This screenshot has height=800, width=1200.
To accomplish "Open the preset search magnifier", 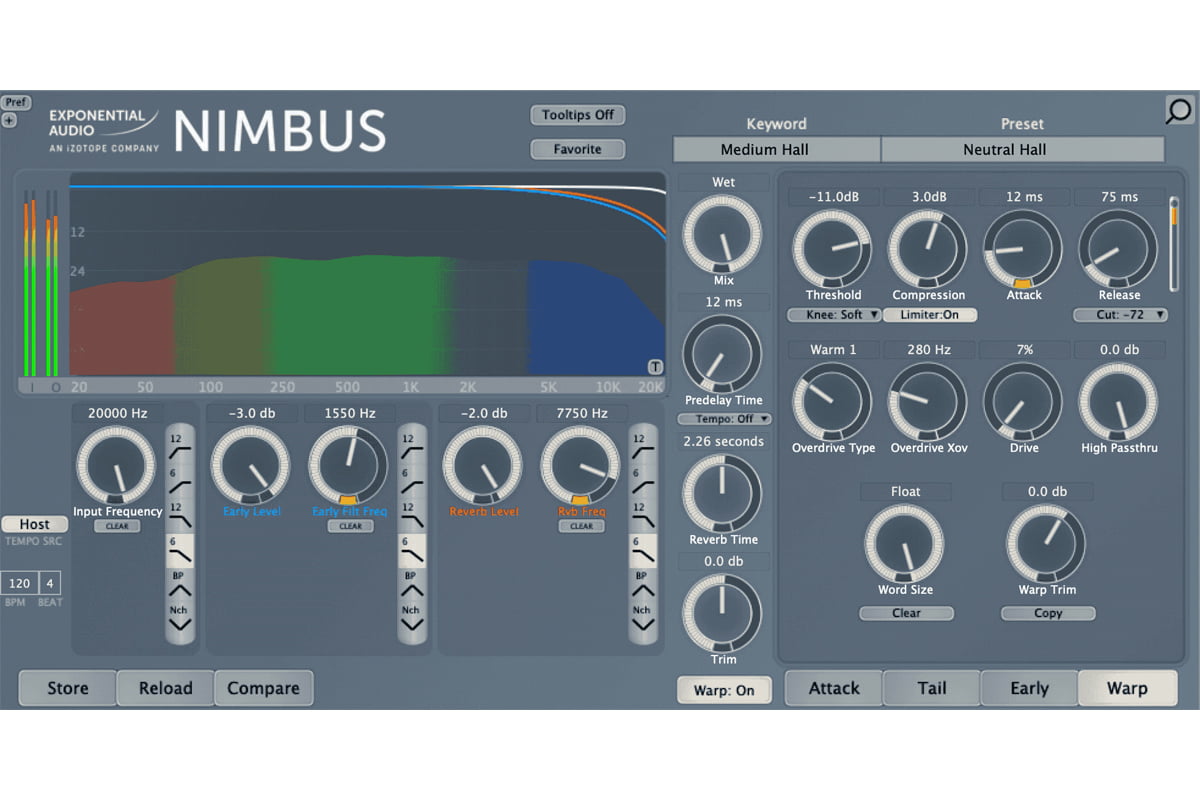I will (x=1180, y=109).
